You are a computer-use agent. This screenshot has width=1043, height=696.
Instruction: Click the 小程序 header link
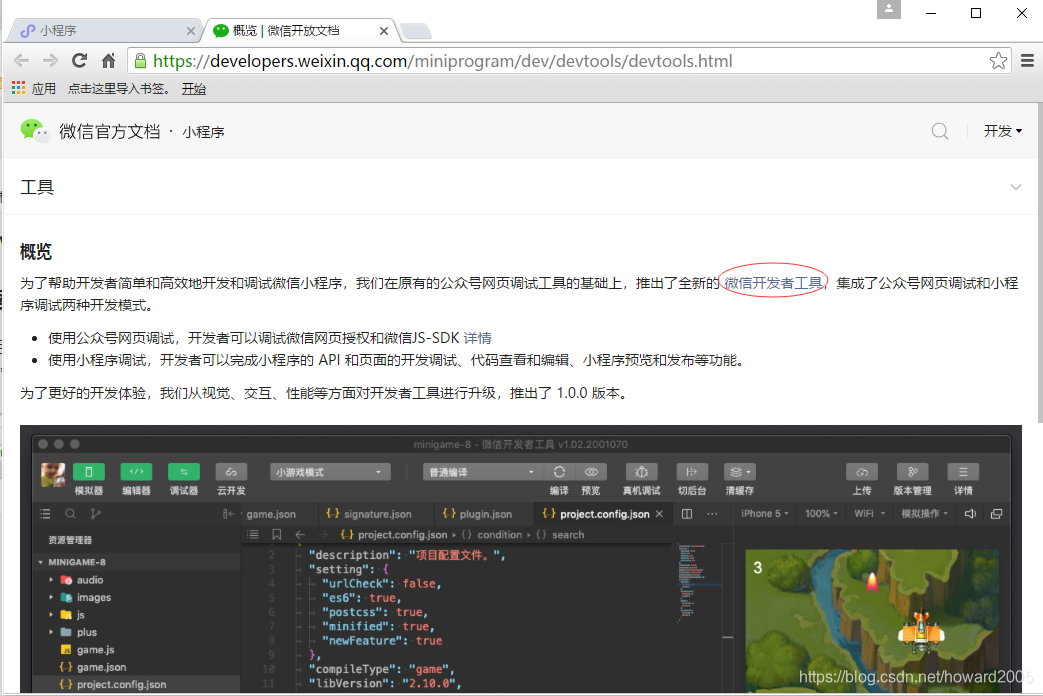(204, 132)
